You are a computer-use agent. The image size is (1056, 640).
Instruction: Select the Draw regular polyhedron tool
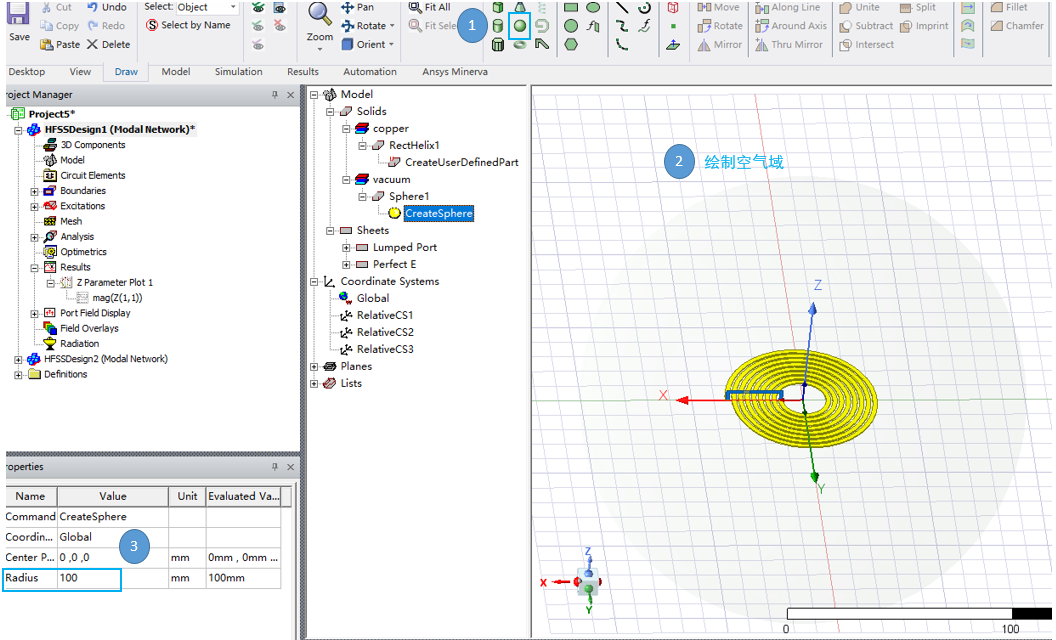pos(498,44)
